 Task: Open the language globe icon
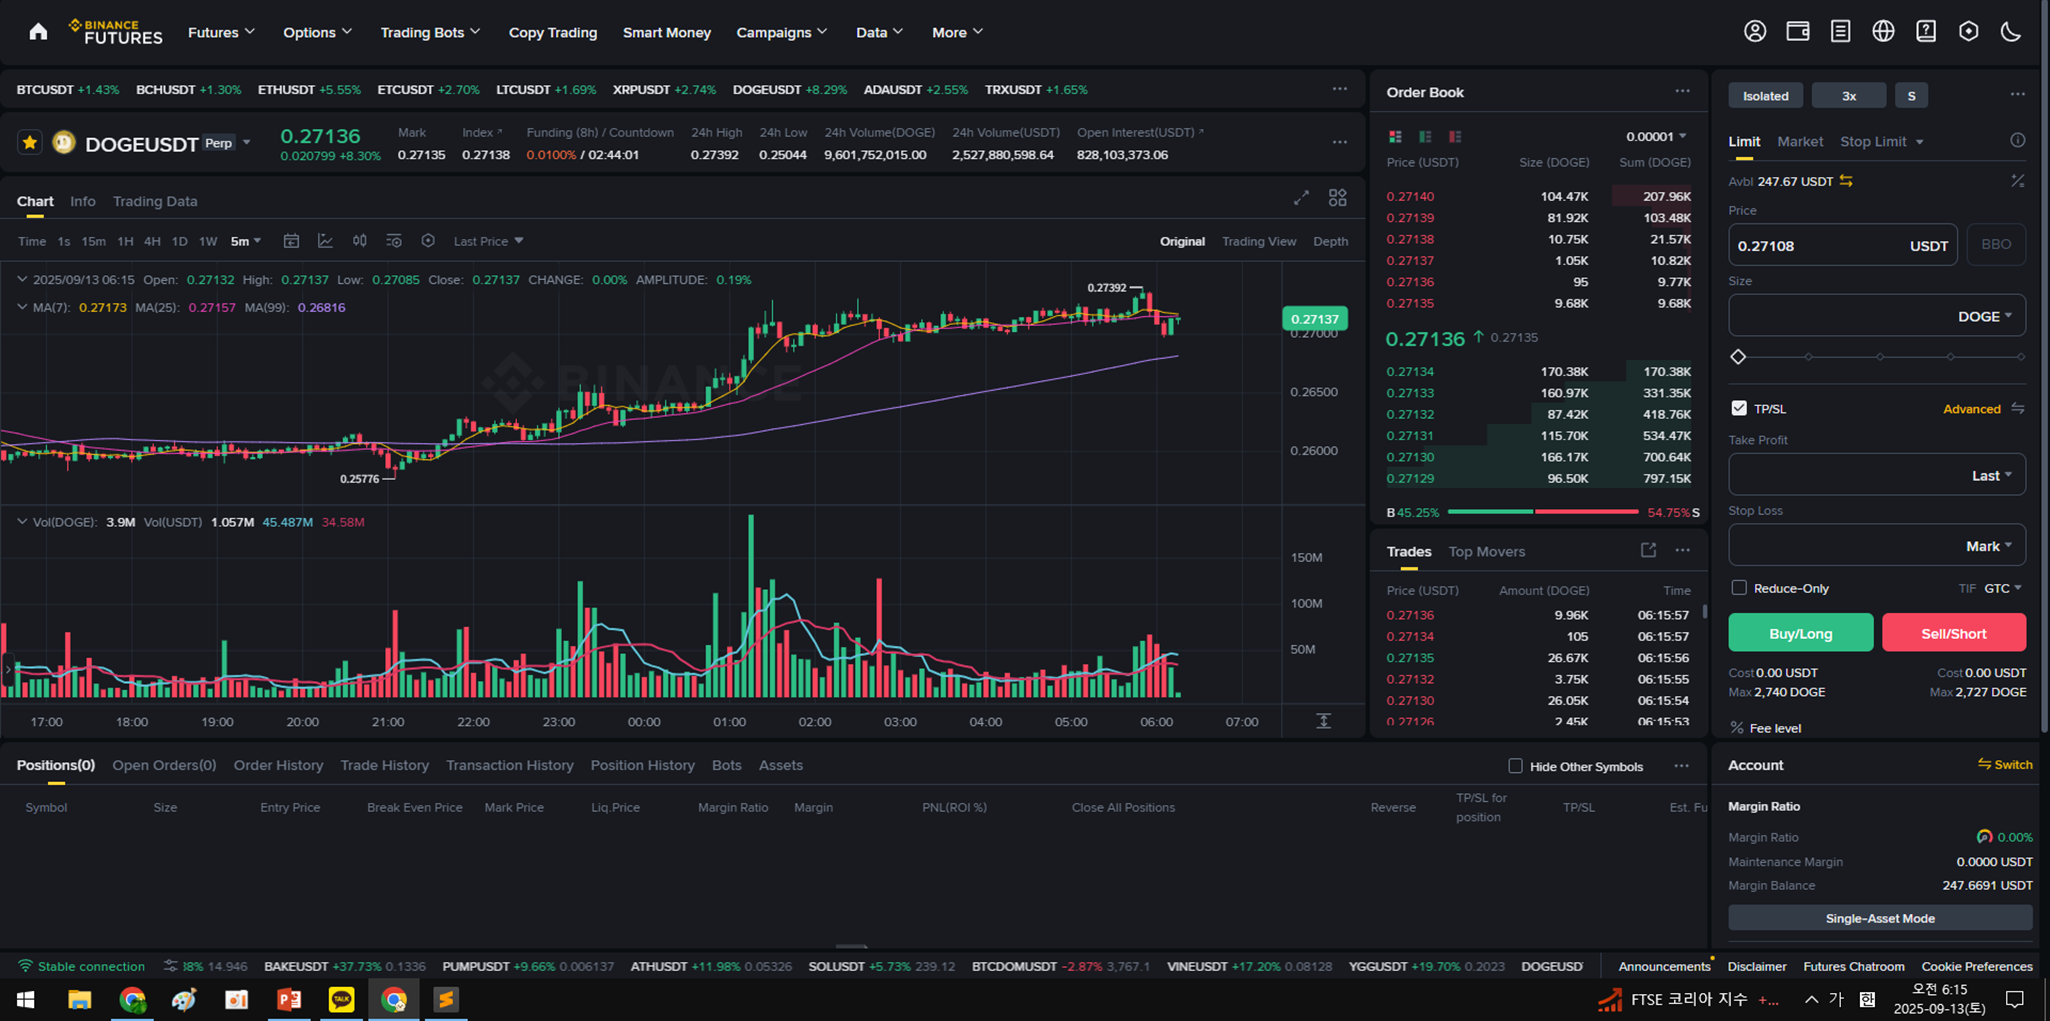(x=1883, y=32)
